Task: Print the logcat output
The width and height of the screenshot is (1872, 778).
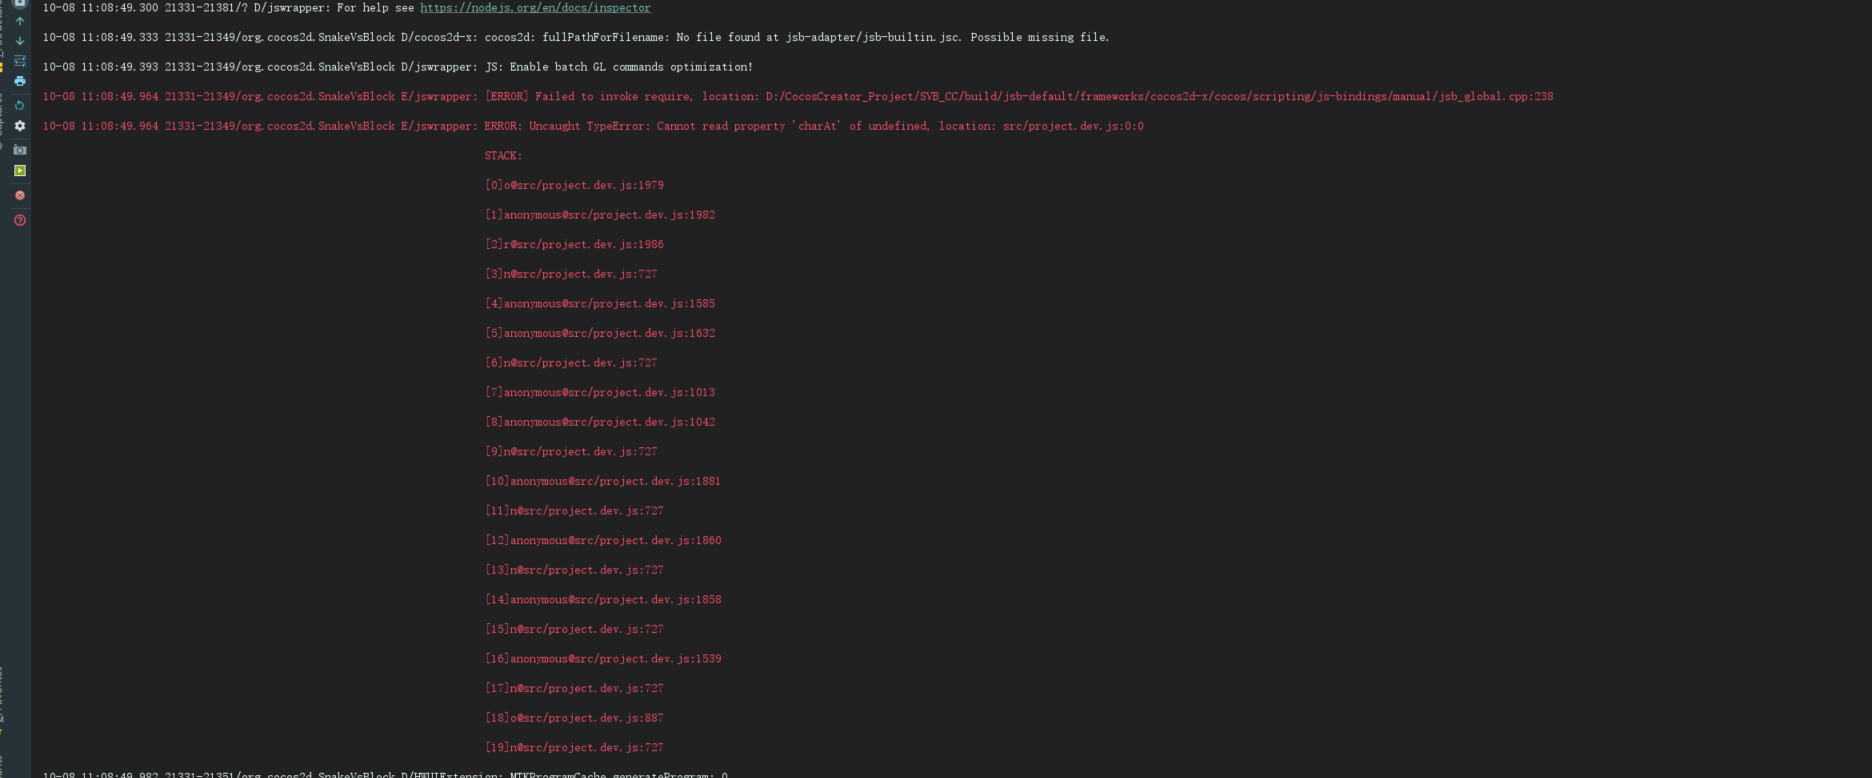Action: (x=20, y=81)
